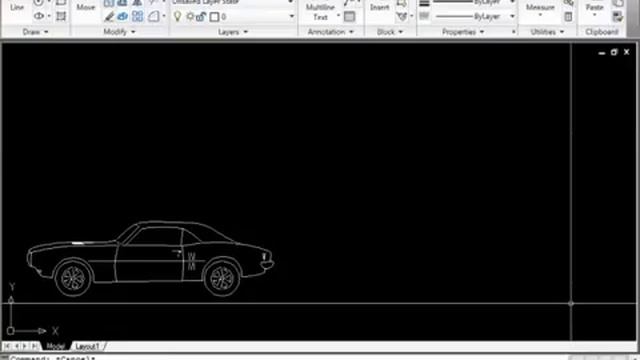This screenshot has height=360, width=640.
Task: Switch to the Layout1 tab
Action: [x=87, y=346]
